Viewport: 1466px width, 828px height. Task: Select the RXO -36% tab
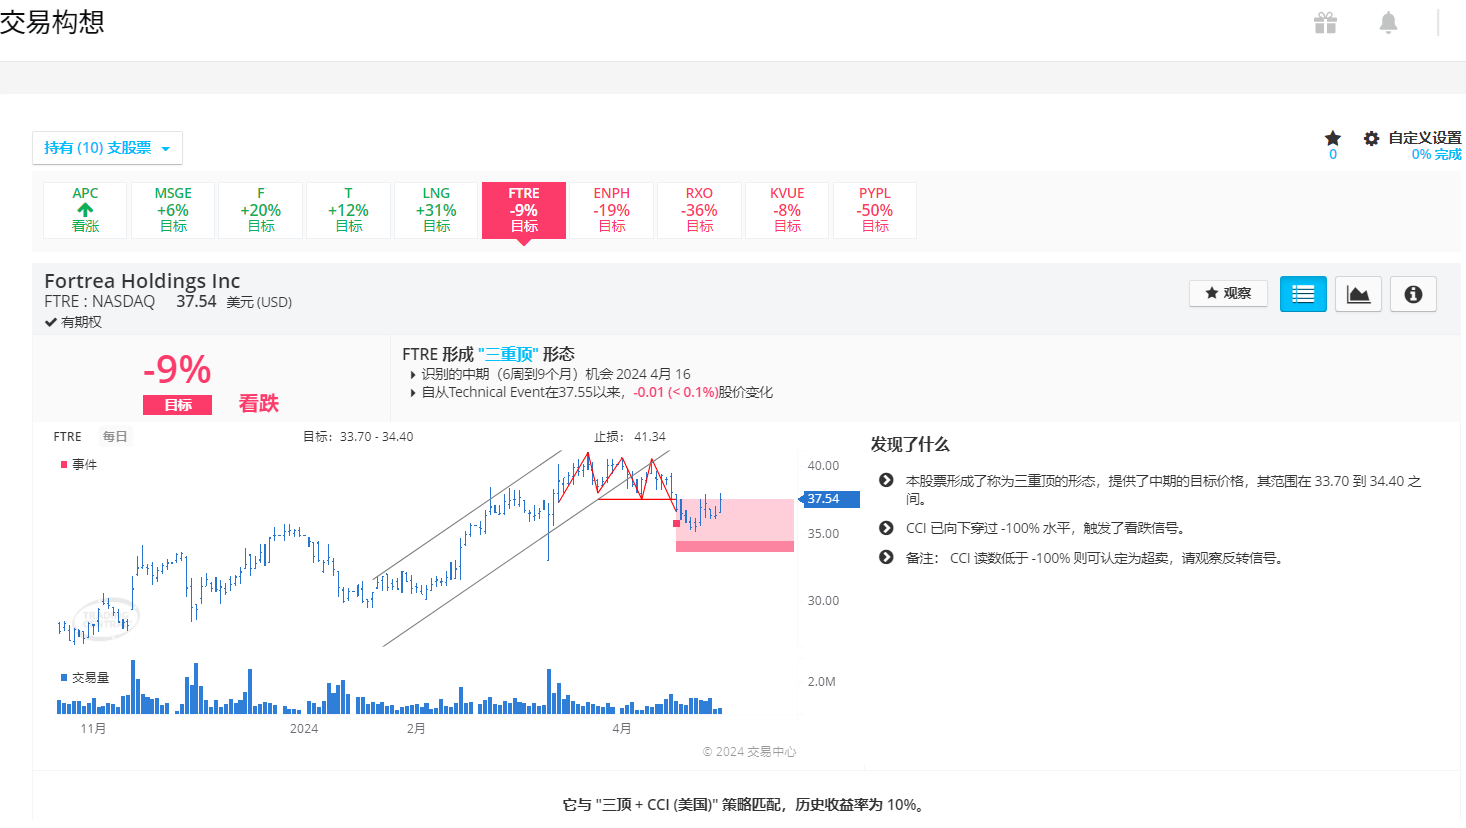(699, 210)
